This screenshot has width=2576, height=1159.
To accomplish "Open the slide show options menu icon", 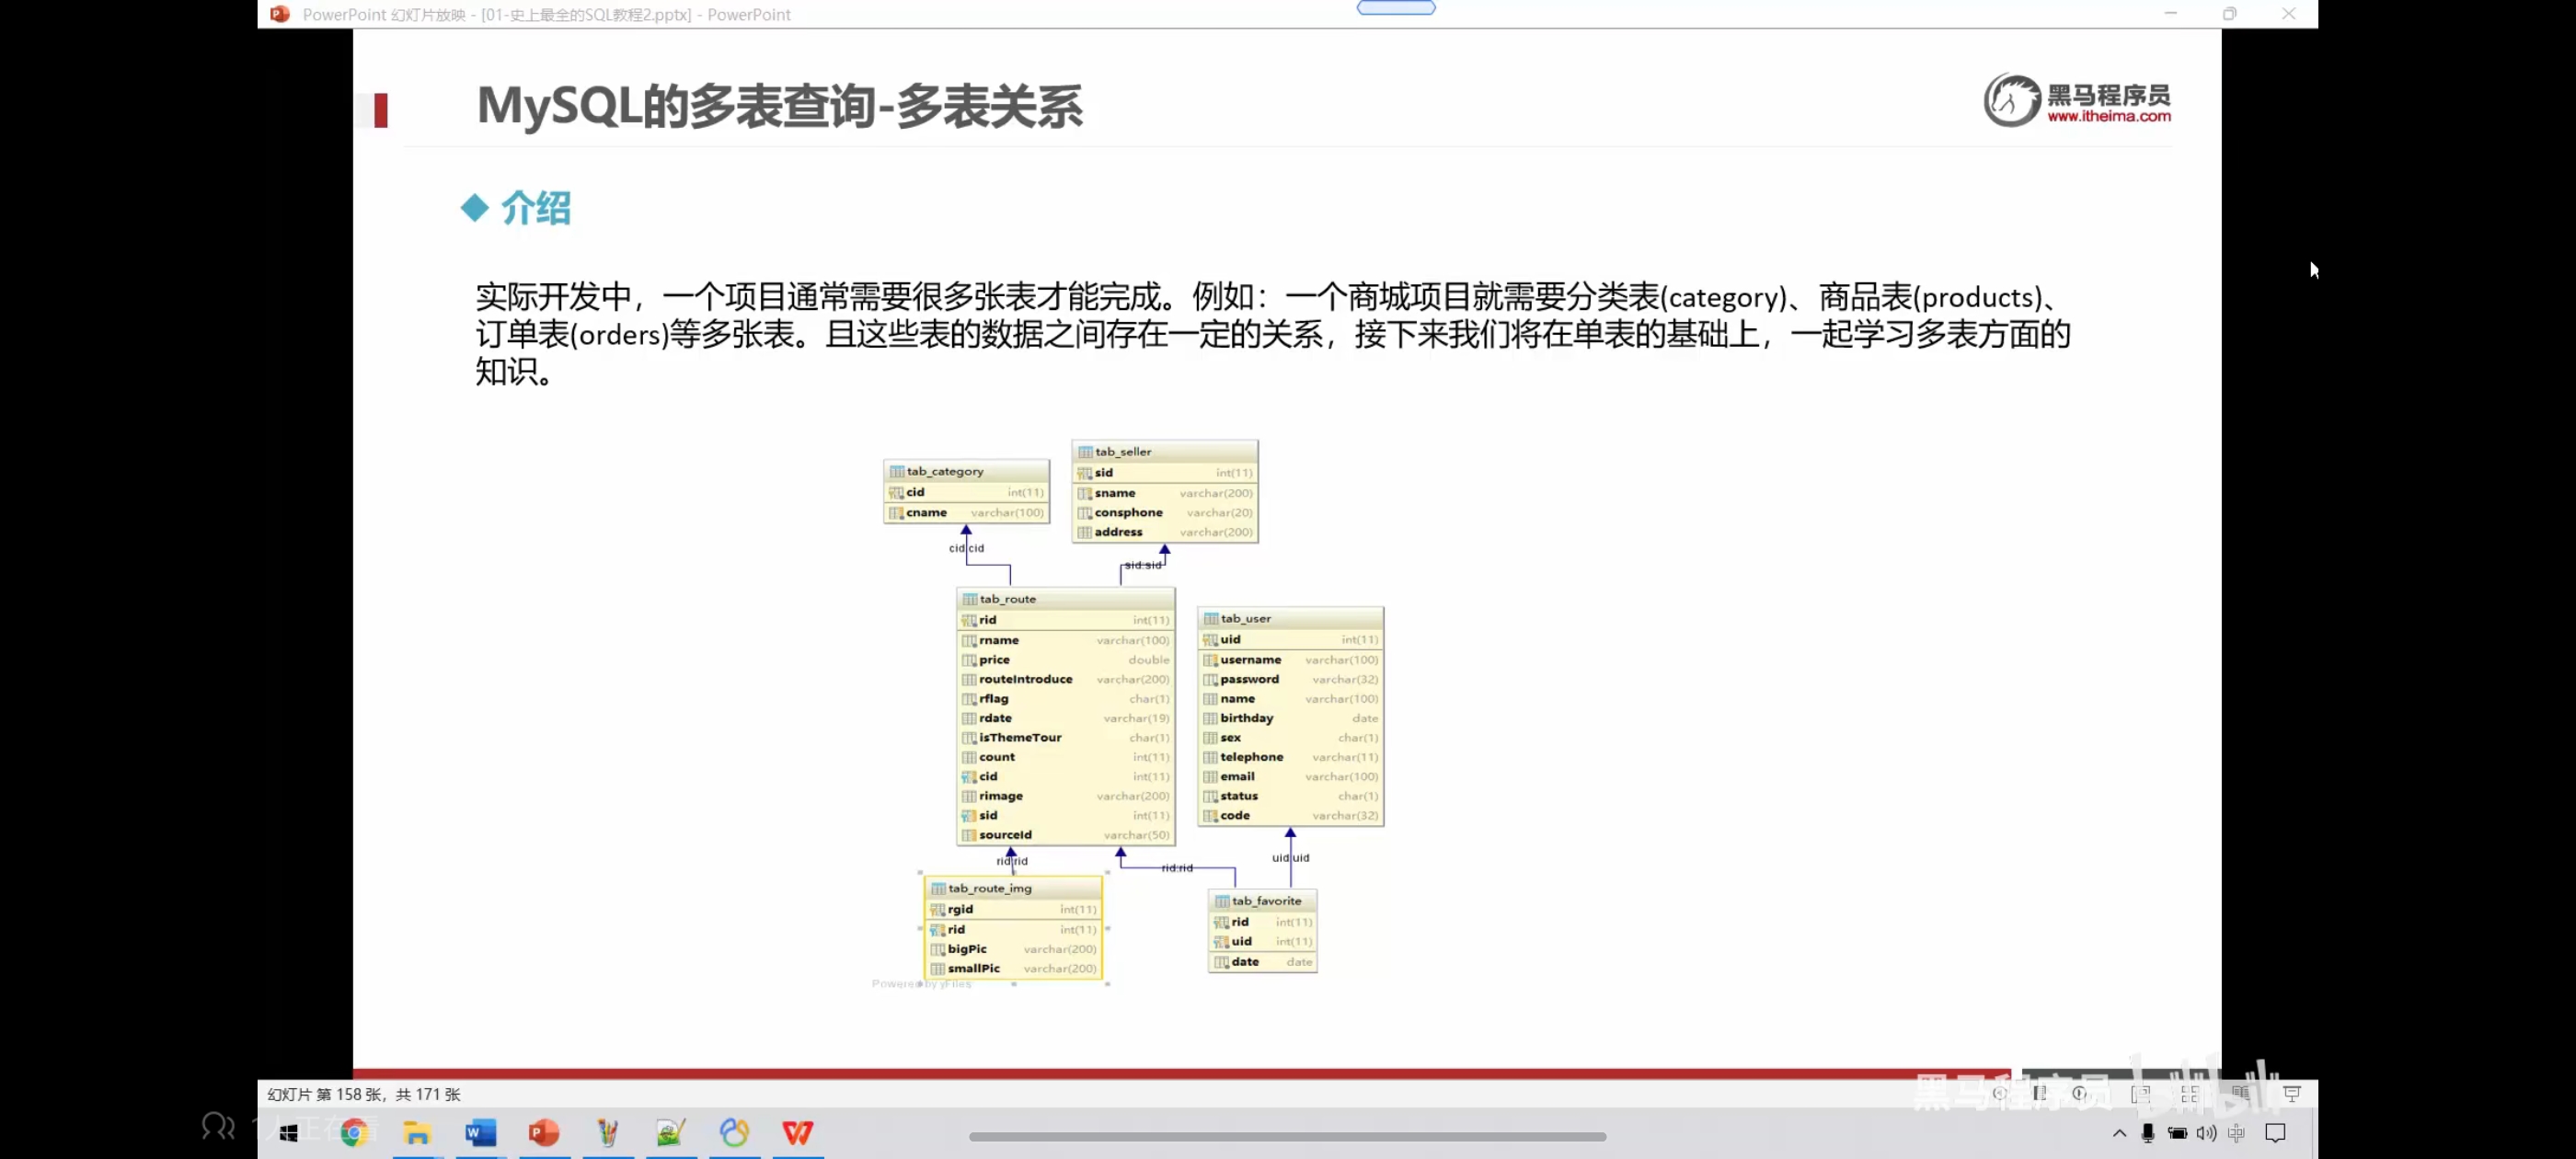I will pyautogui.click(x=2040, y=1094).
